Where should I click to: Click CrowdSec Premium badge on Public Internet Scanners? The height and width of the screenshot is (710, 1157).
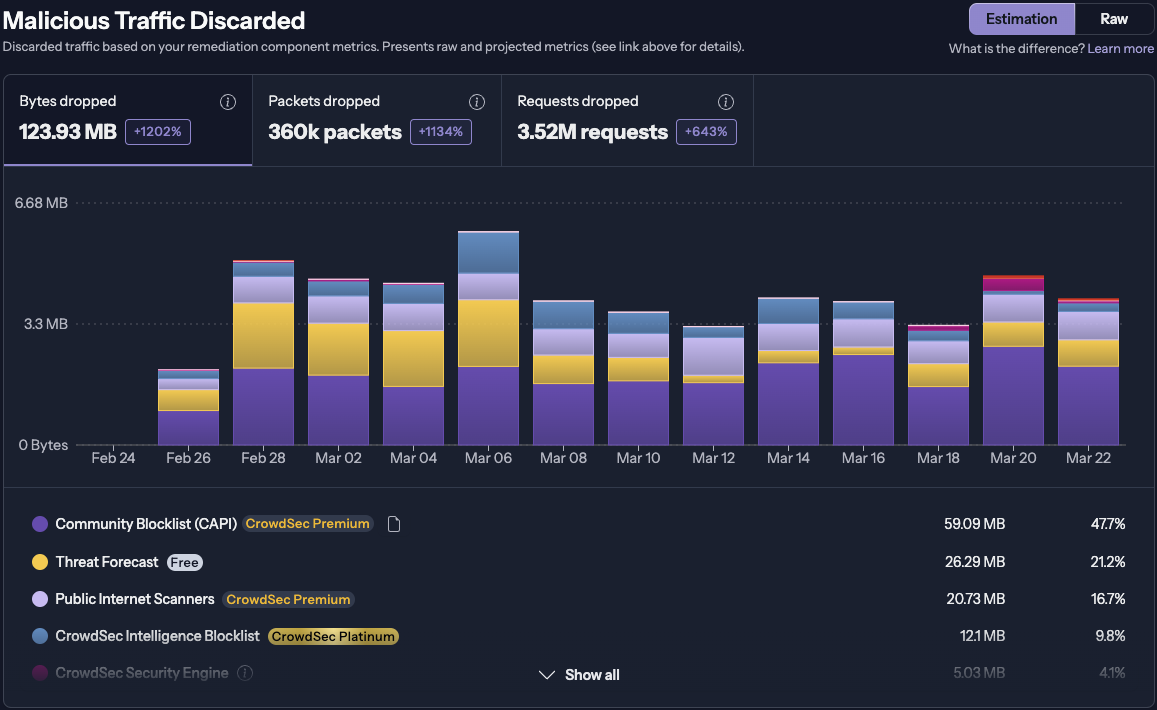[288, 599]
